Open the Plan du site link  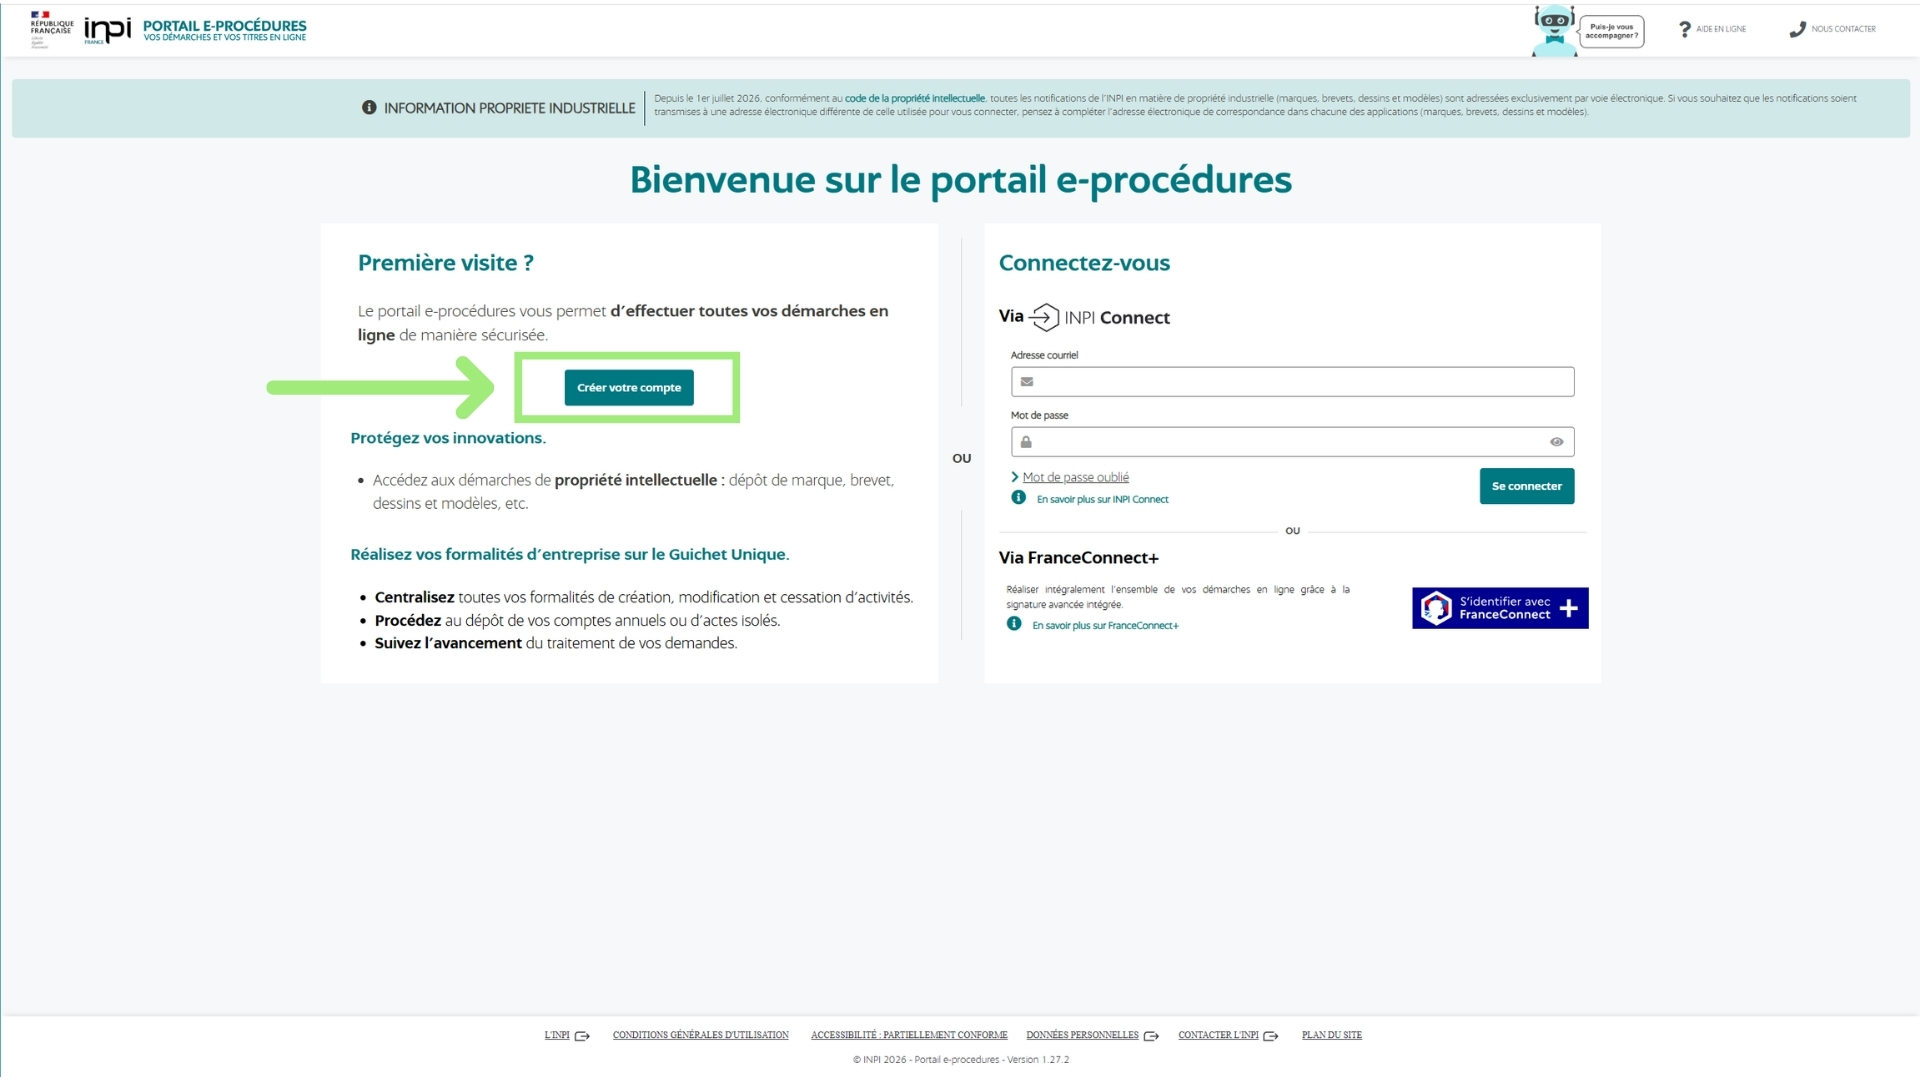pyautogui.click(x=1332, y=1035)
